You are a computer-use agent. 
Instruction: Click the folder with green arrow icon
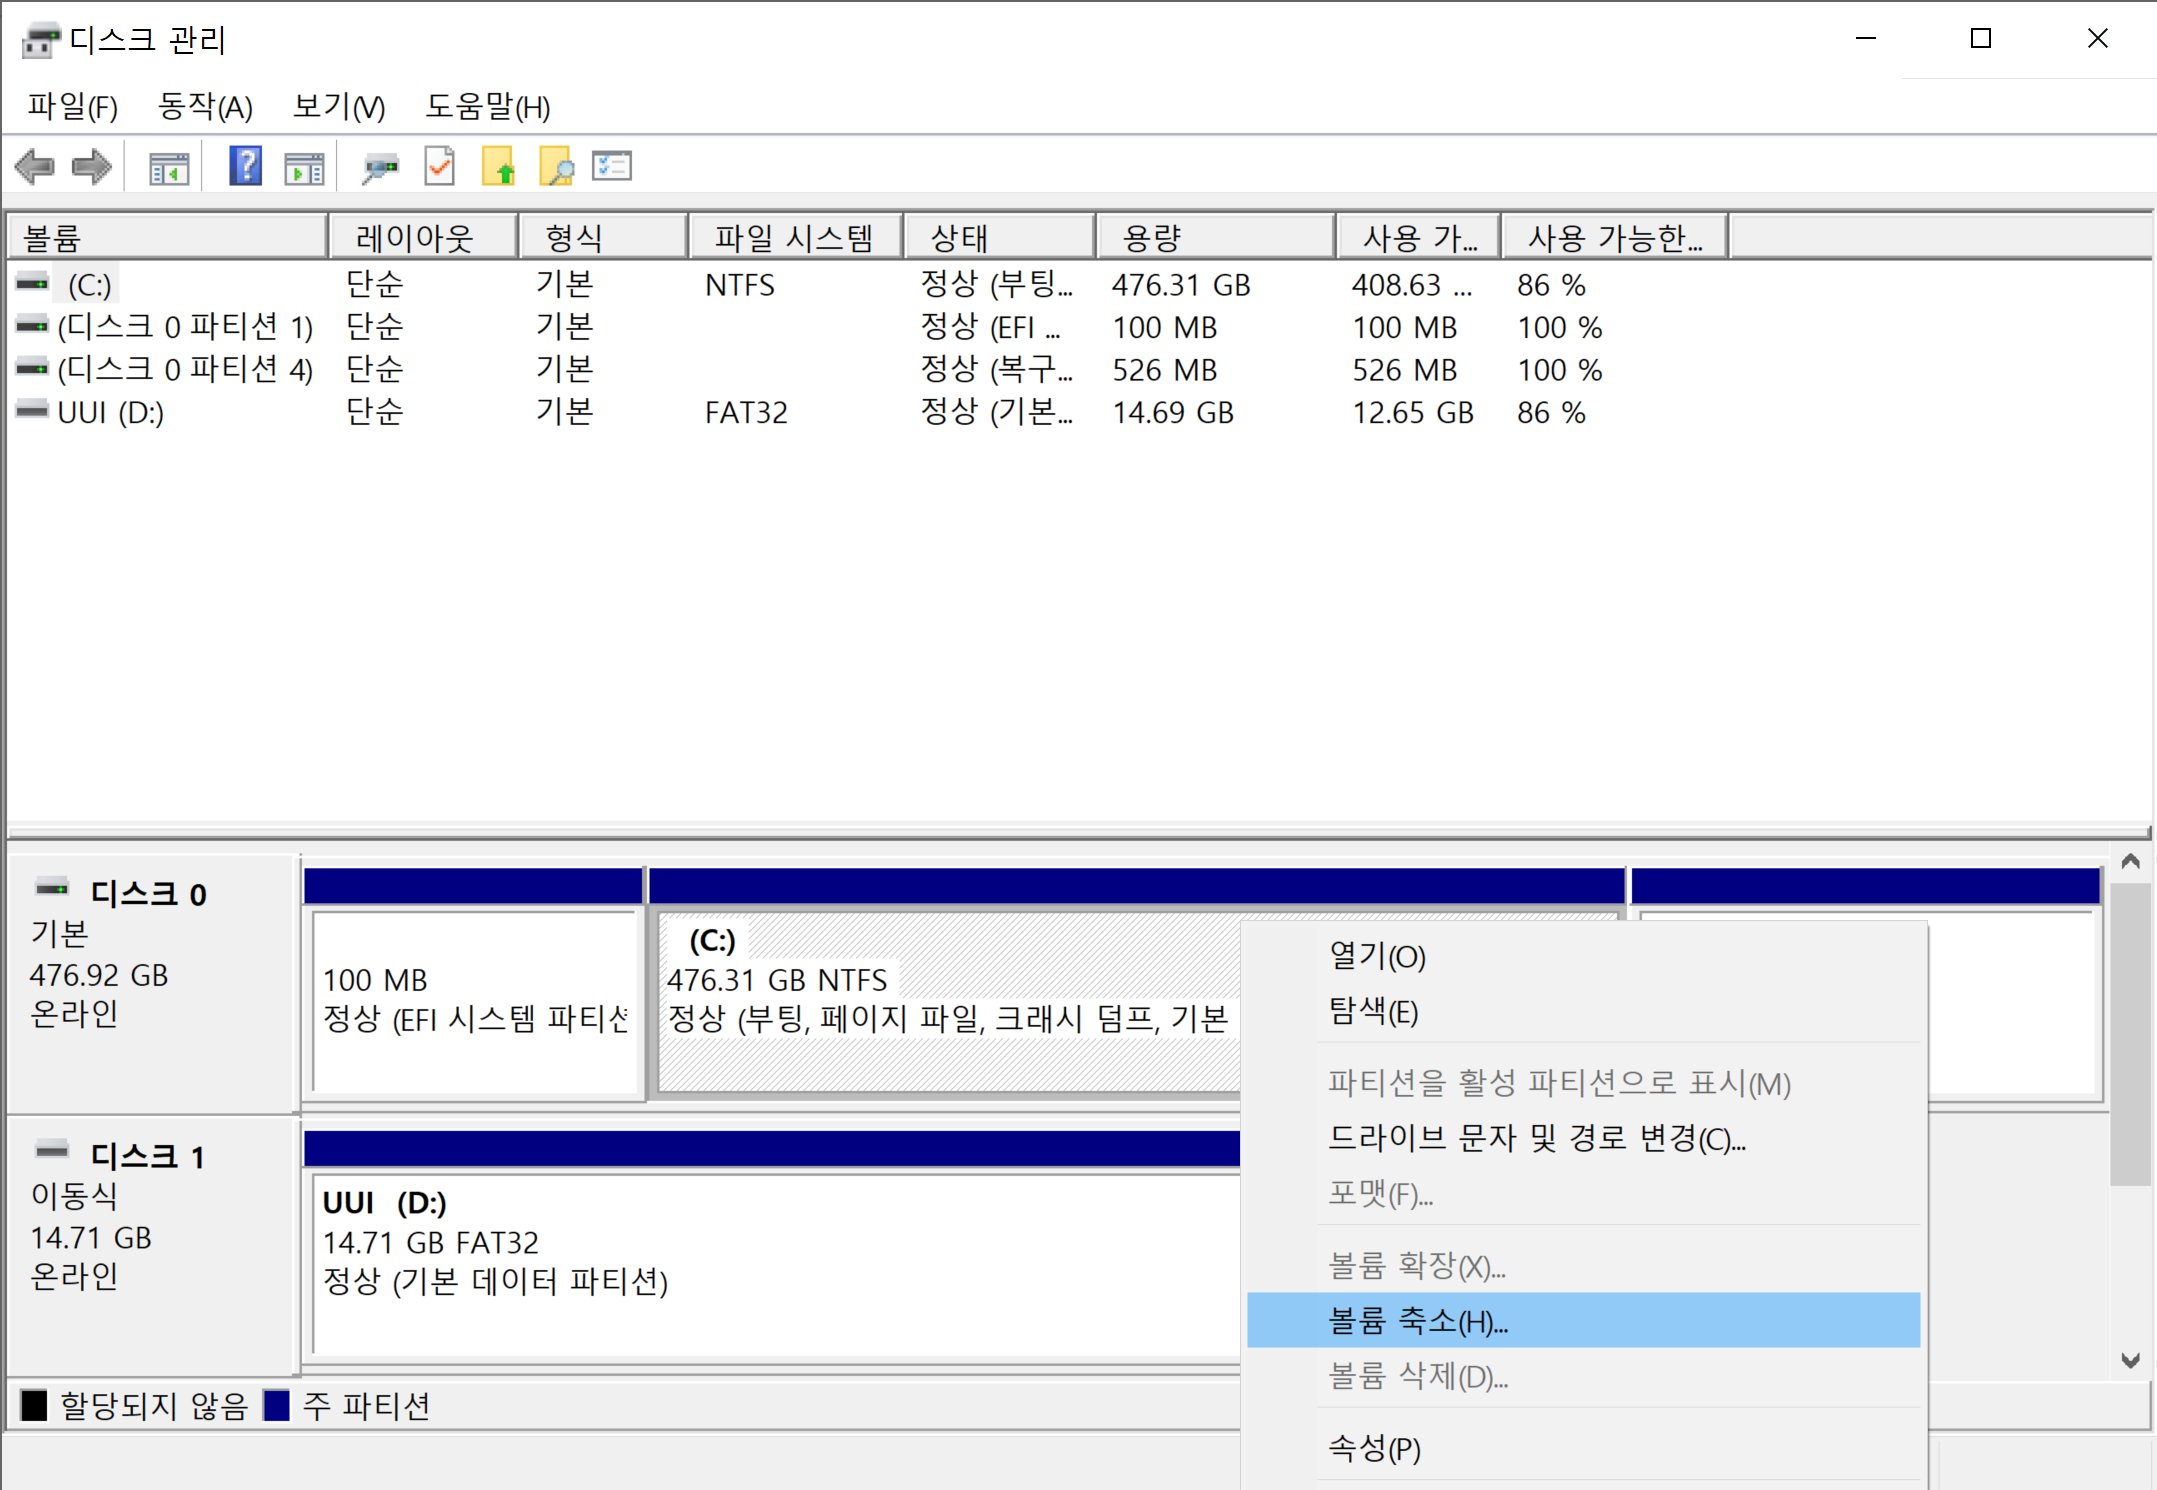tap(498, 167)
